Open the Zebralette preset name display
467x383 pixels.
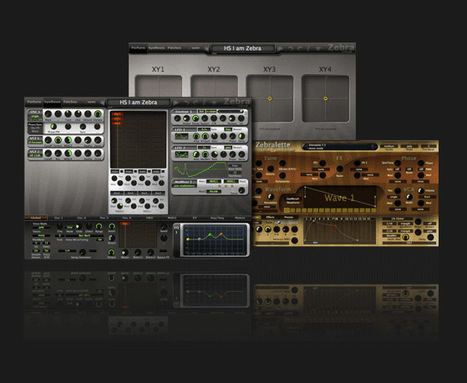339,146
